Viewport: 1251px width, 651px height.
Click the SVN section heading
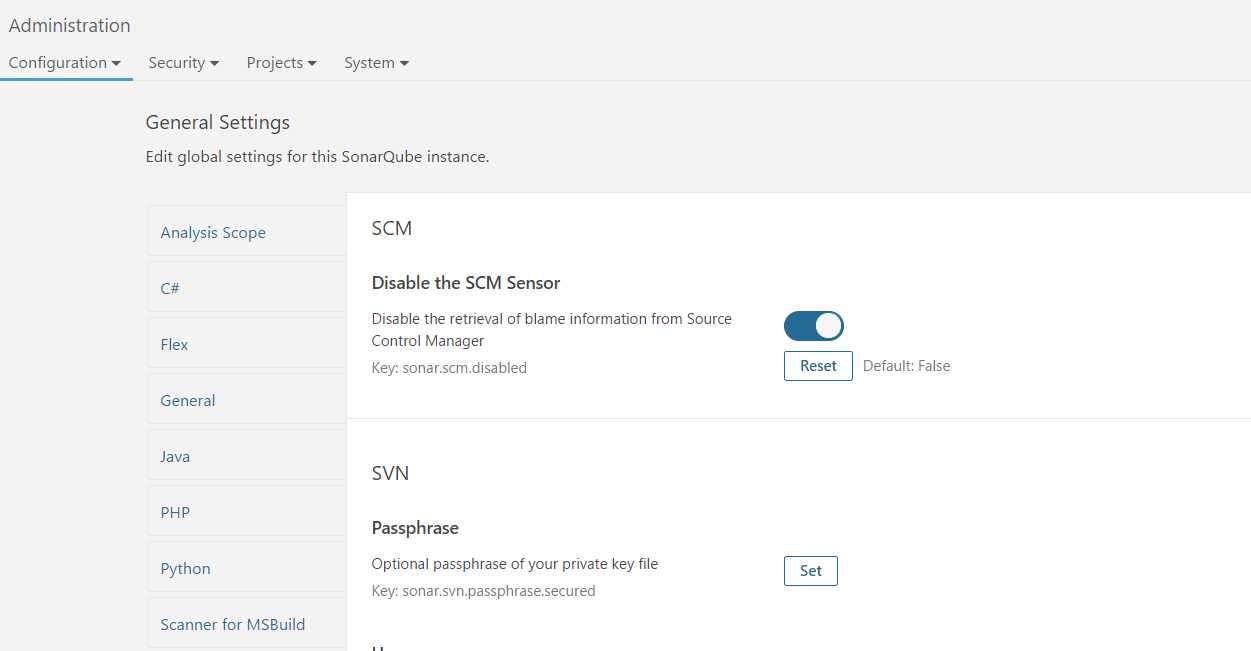390,473
